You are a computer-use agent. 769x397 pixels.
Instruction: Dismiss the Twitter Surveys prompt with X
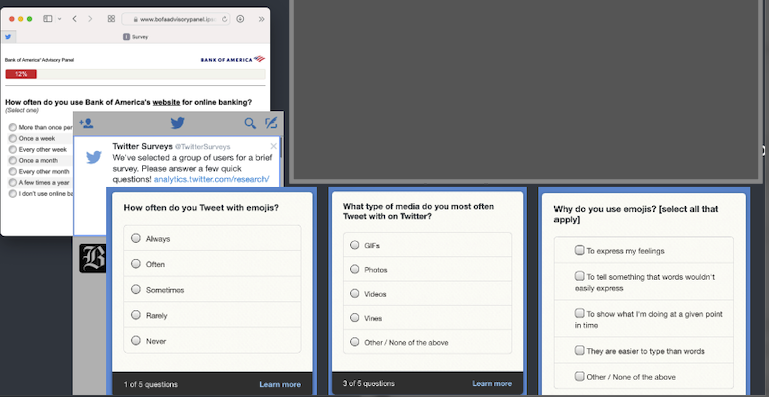pyautogui.click(x=274, y=146)
